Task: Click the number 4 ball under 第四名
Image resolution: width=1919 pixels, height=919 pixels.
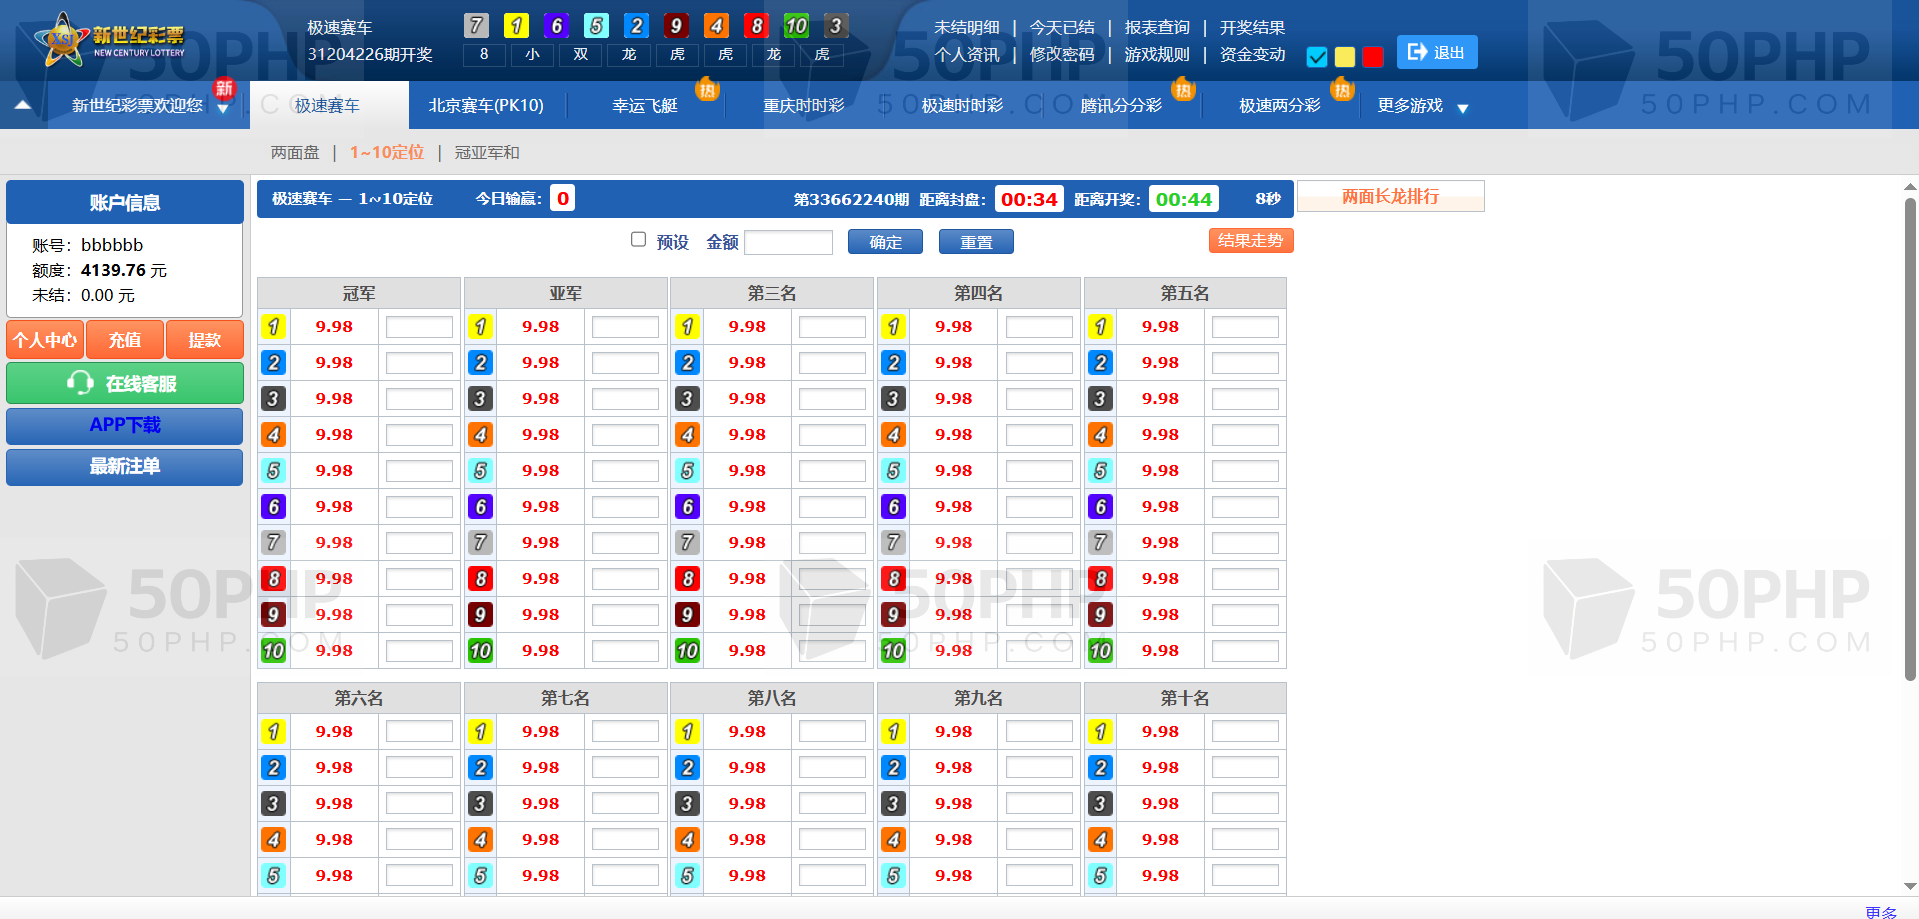Action: [x=893, y=435]
